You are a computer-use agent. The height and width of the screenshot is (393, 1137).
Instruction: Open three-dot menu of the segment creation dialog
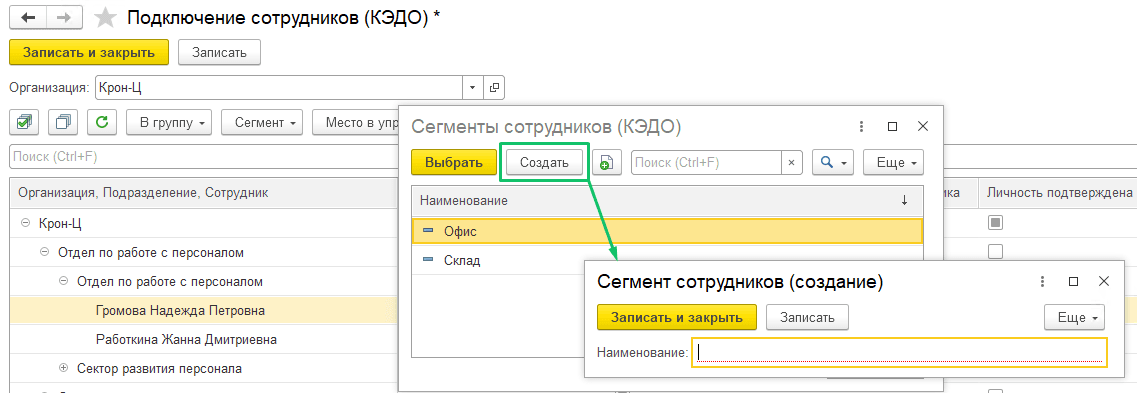coord(1042,282)
